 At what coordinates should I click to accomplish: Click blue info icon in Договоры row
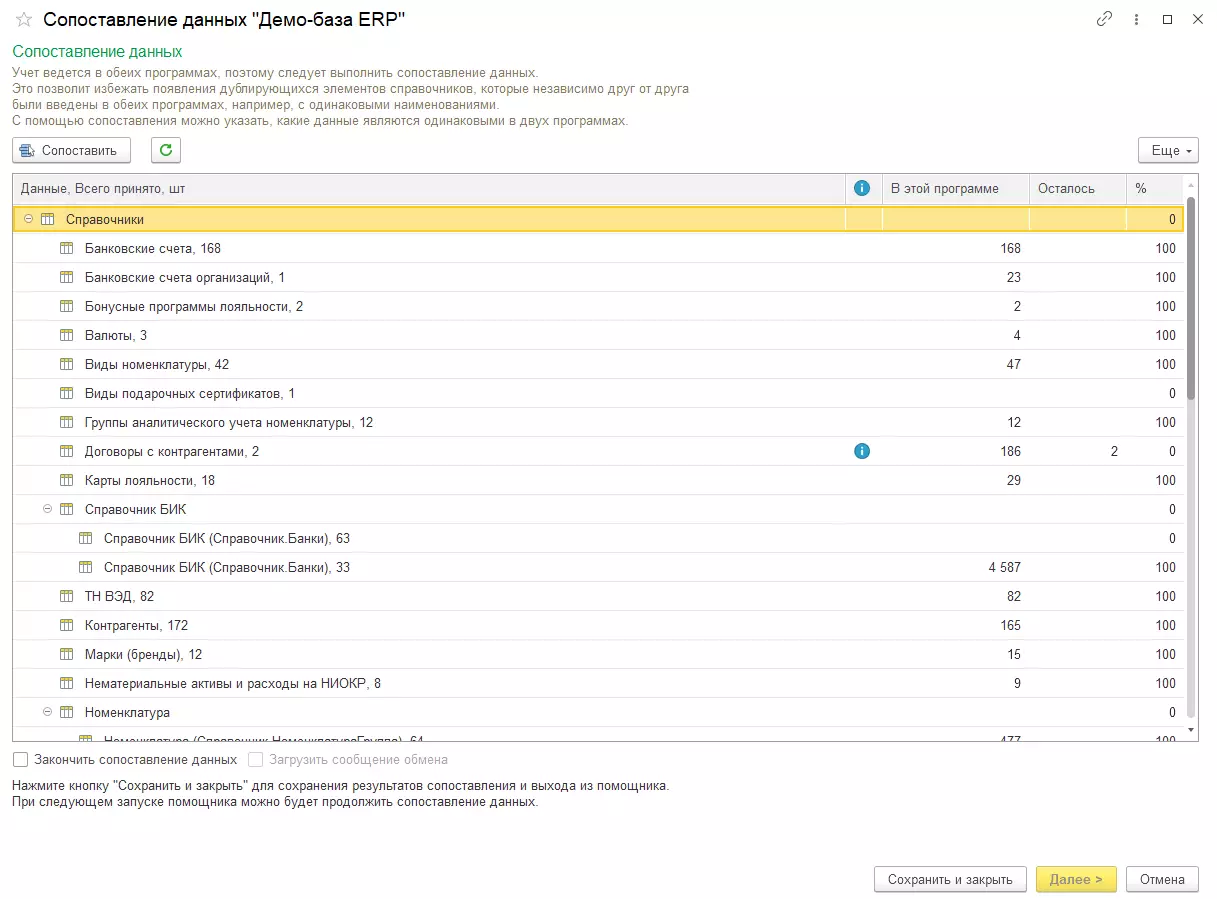[x=862, y=451]
